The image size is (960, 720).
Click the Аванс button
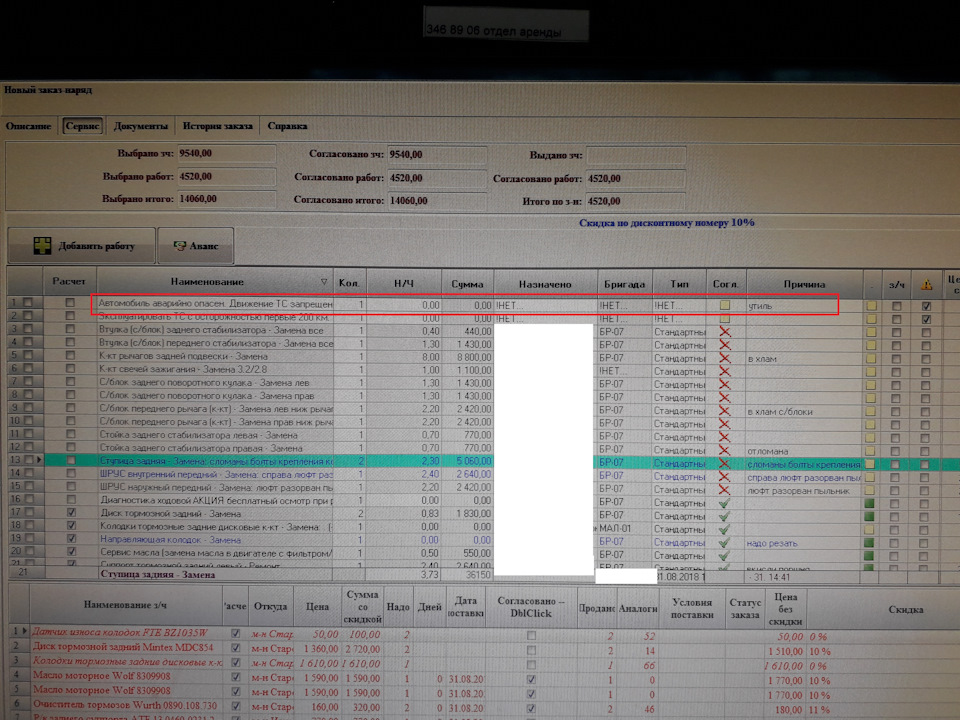pos(196,246)
